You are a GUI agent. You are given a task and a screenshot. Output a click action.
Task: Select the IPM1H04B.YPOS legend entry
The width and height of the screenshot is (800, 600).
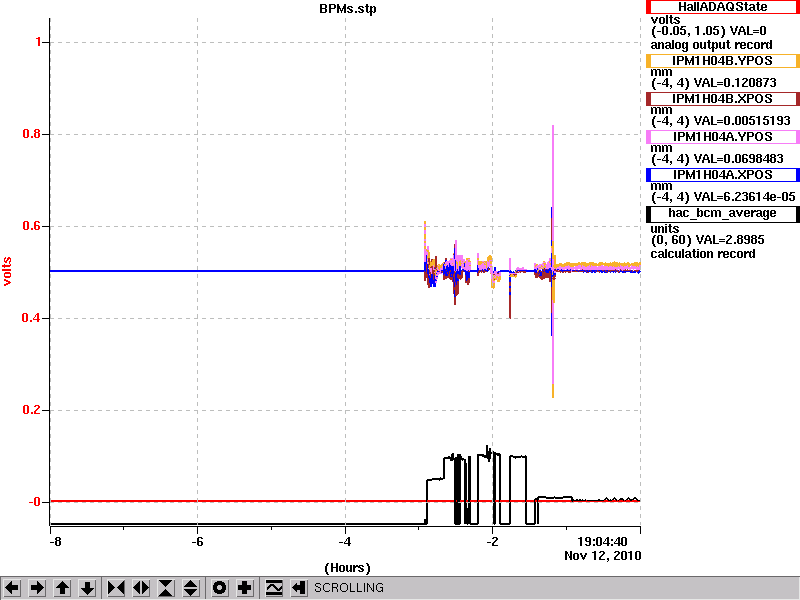tap(722, 61)
